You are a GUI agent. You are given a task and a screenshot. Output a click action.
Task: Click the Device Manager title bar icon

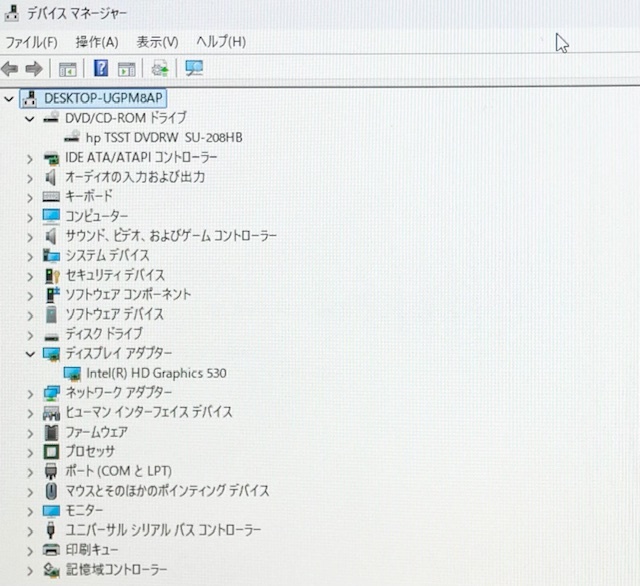12,13
